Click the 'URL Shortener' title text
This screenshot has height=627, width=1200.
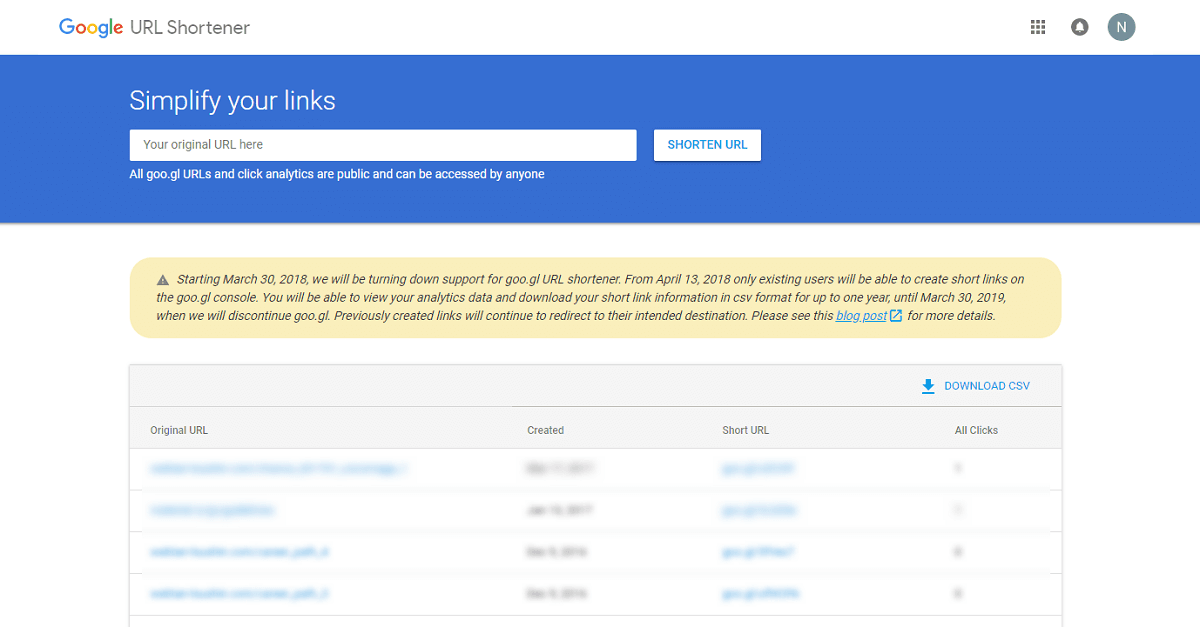(190, 28)
